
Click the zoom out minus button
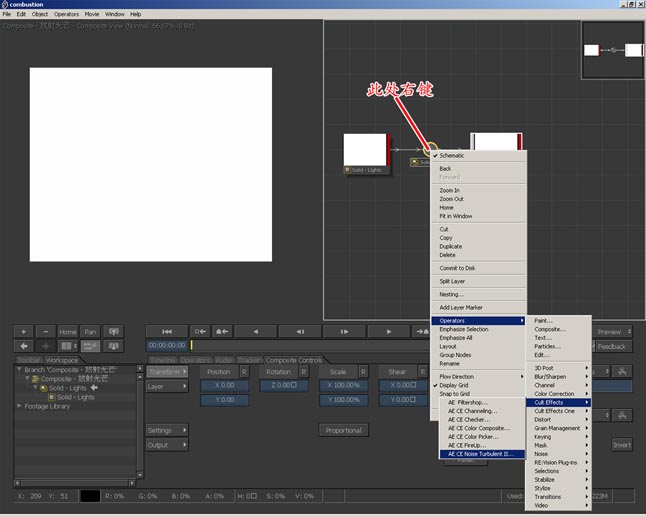46,332
